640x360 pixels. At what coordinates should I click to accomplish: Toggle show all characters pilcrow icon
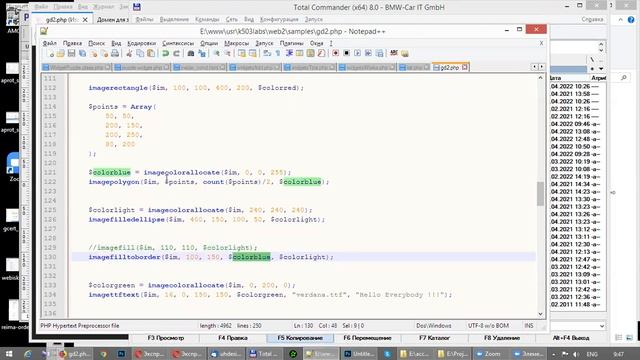point(278,53)
